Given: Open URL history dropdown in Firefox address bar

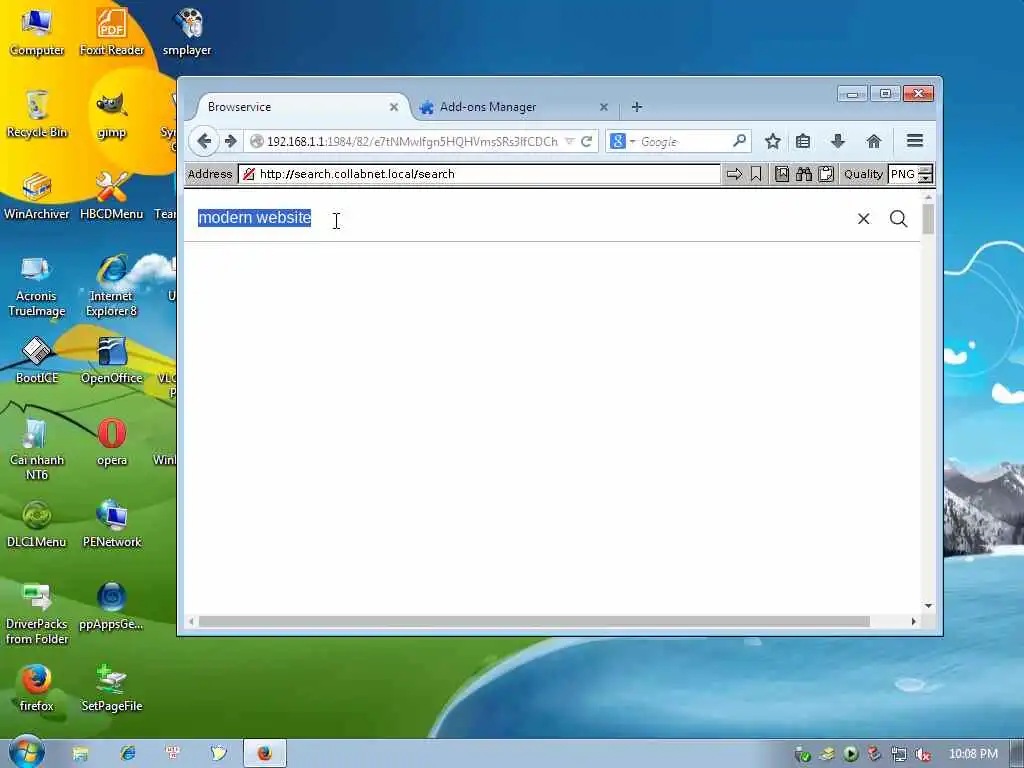Looking at the screenshot, I should pos(569,141).
